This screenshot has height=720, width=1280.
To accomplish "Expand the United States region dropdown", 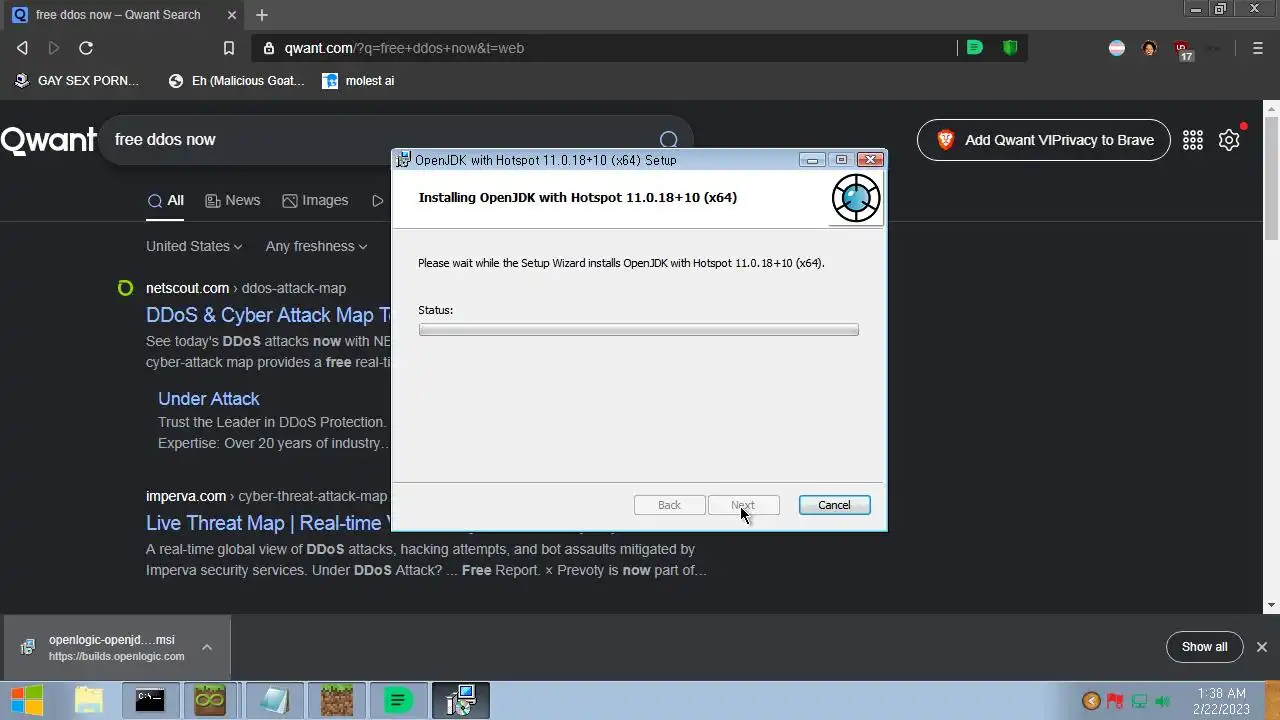I will pos(194,246).
